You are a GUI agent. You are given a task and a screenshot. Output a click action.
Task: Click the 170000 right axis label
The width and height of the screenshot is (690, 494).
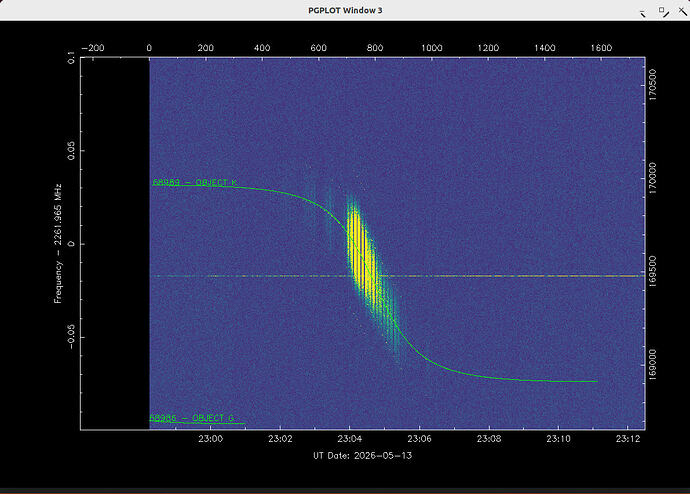pyautogui.click(x=652, y=178)
